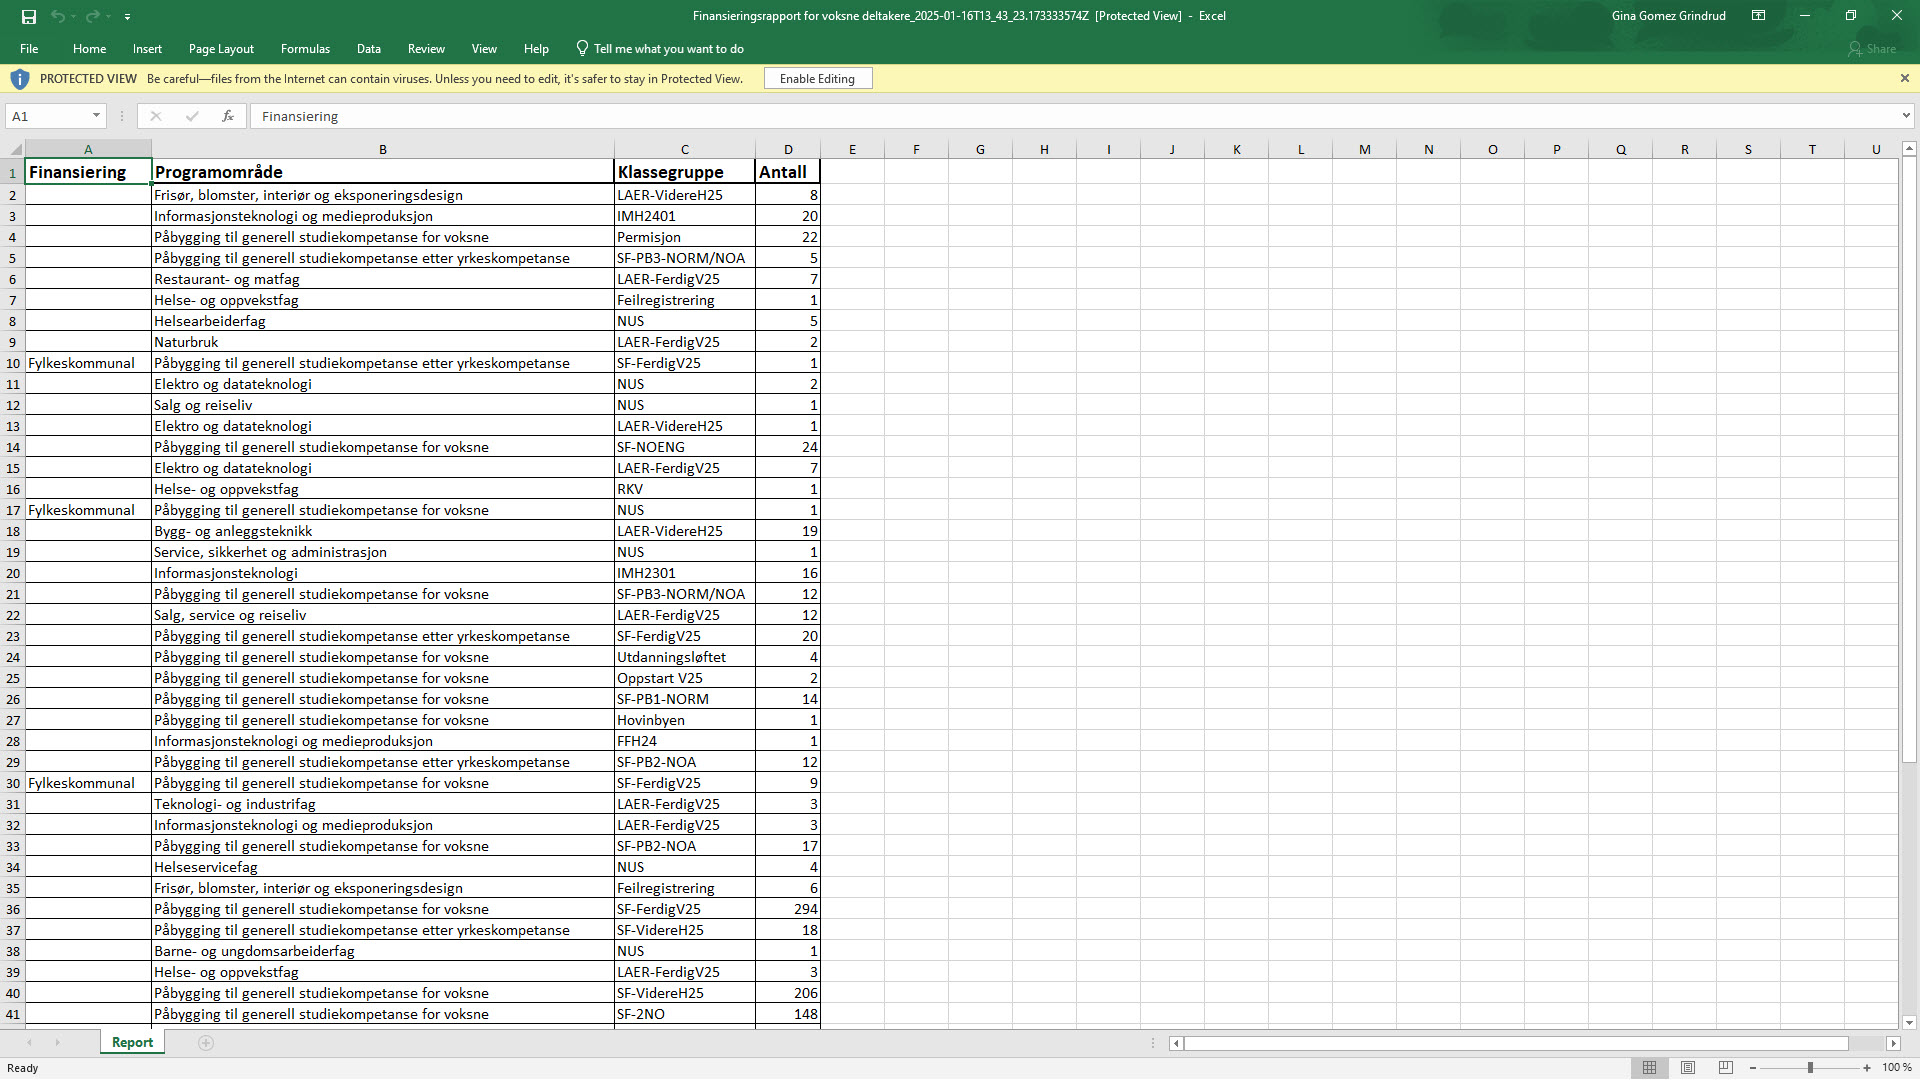Open the File menu

tap(29, 49)
